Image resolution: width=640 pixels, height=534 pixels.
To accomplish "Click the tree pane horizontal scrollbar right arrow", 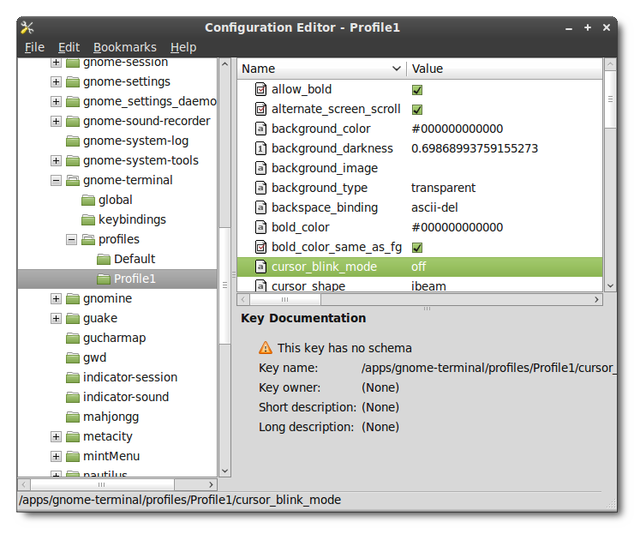I will coord(211,485).
